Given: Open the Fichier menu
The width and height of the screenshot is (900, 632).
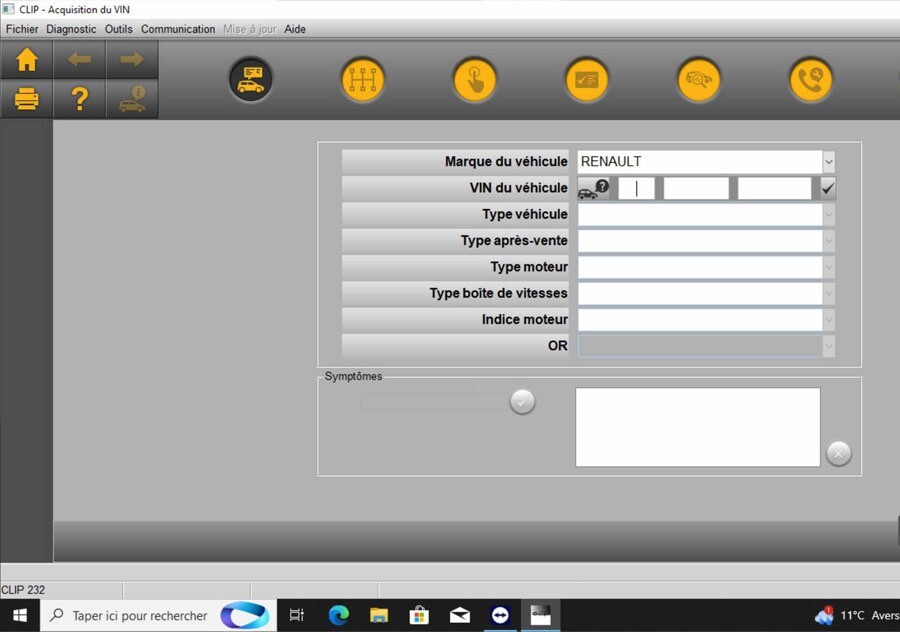Looking at the screenshot, I should click(x=22, y=29).
